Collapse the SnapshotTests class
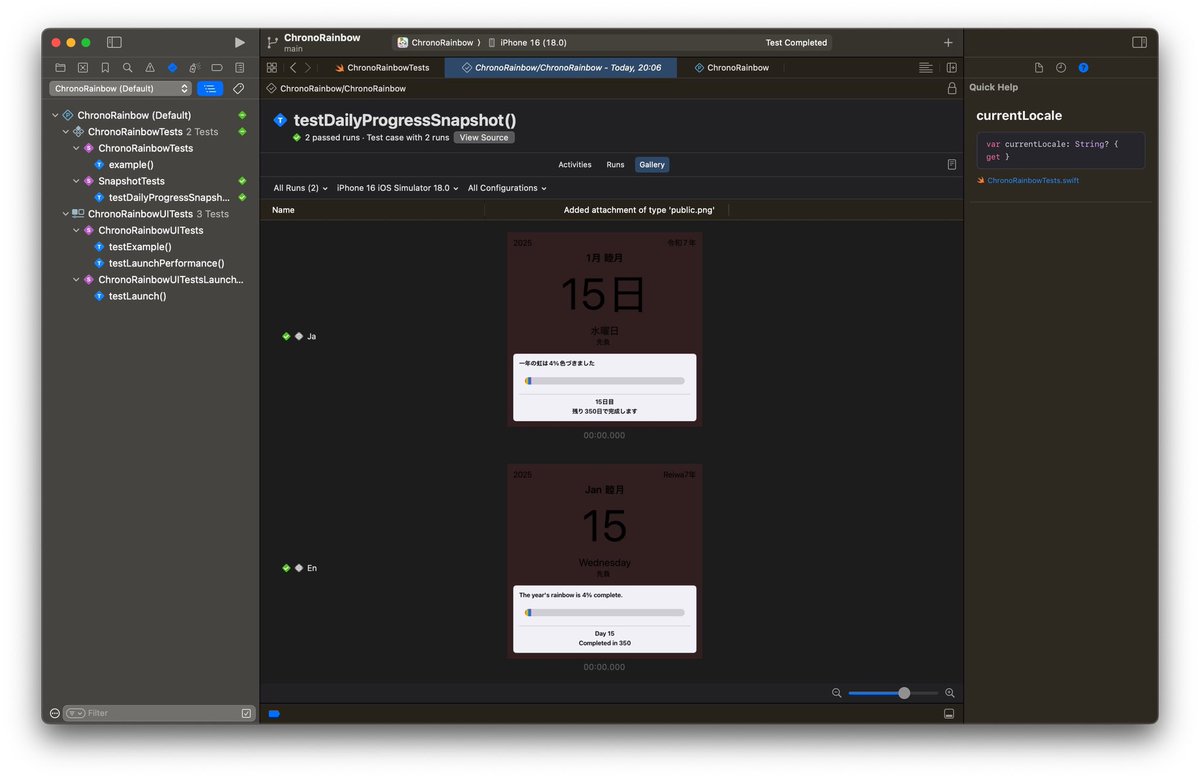The height and width of the screenshot is (779, 1200). click(77, 181)
